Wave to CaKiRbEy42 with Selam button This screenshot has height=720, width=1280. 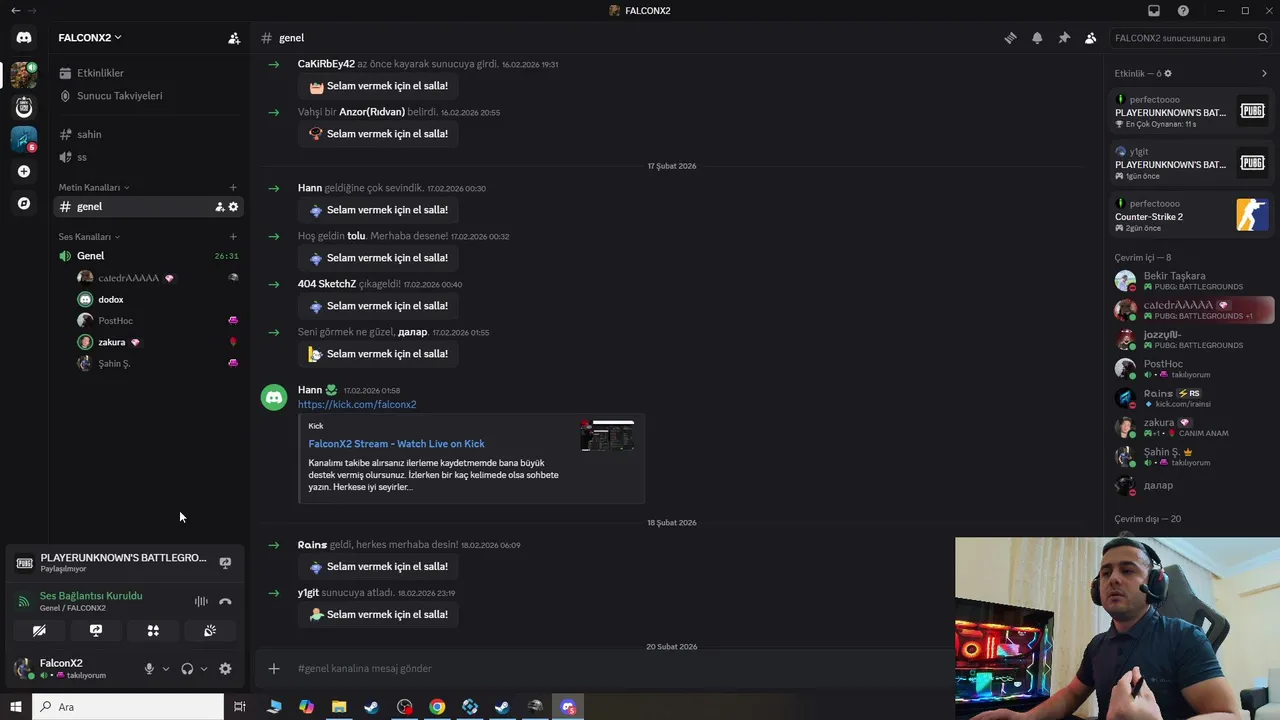[x=378, y=86]
